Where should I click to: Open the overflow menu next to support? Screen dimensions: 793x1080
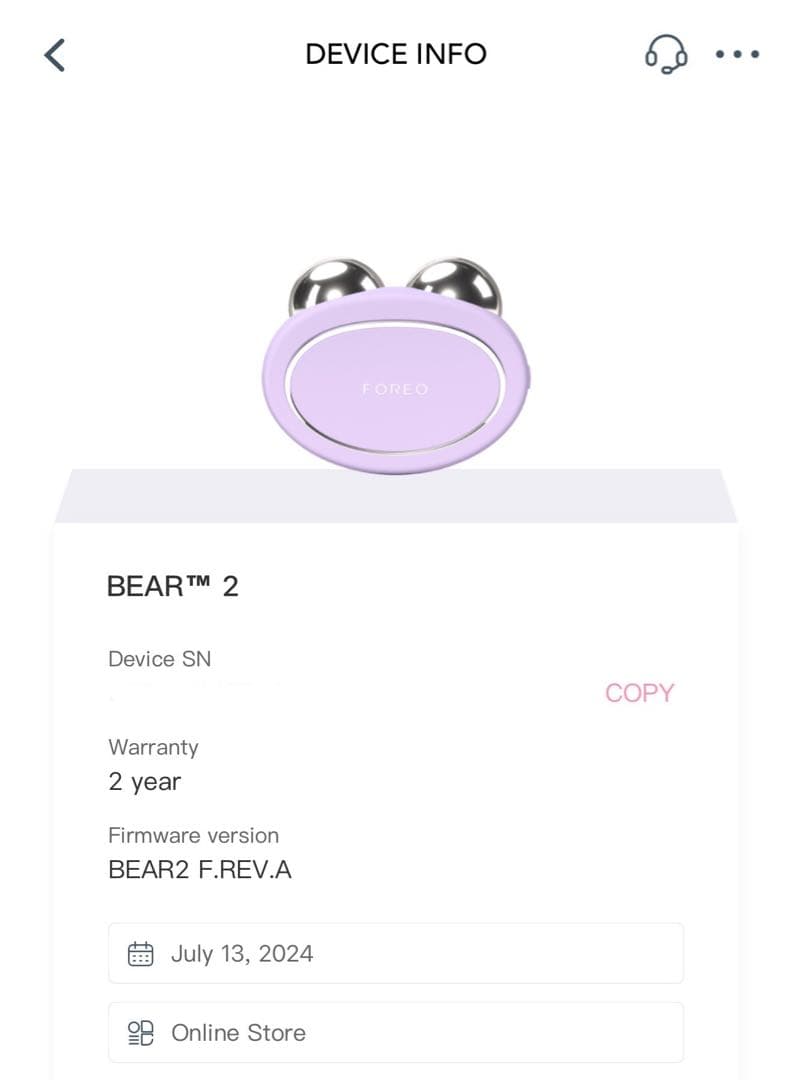[x=735, y=55]
